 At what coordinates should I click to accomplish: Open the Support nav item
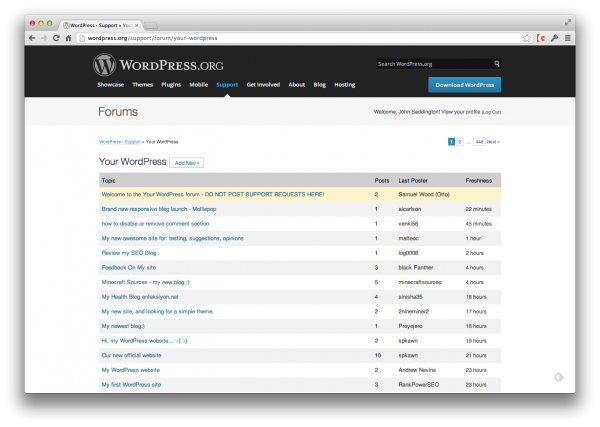tap(227, 85)
